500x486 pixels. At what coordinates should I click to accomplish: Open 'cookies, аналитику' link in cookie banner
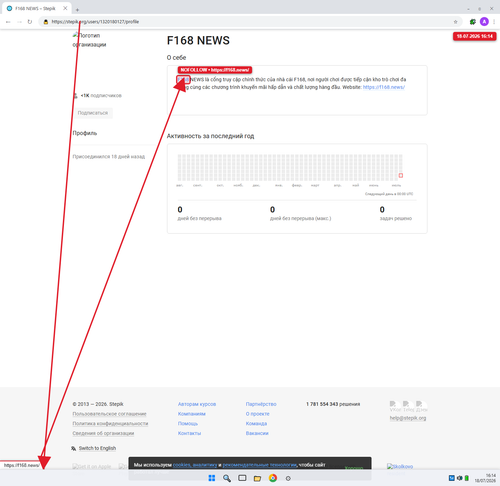[x=195, y=465]
